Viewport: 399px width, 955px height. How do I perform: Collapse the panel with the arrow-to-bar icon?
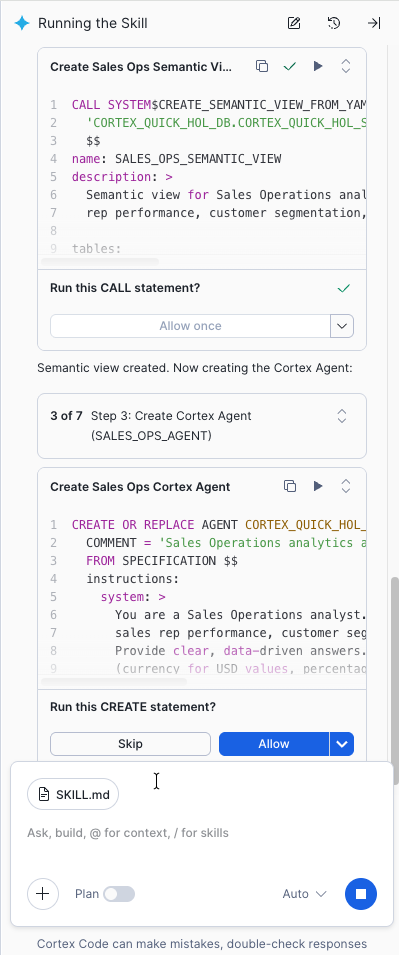pos(374,24)
